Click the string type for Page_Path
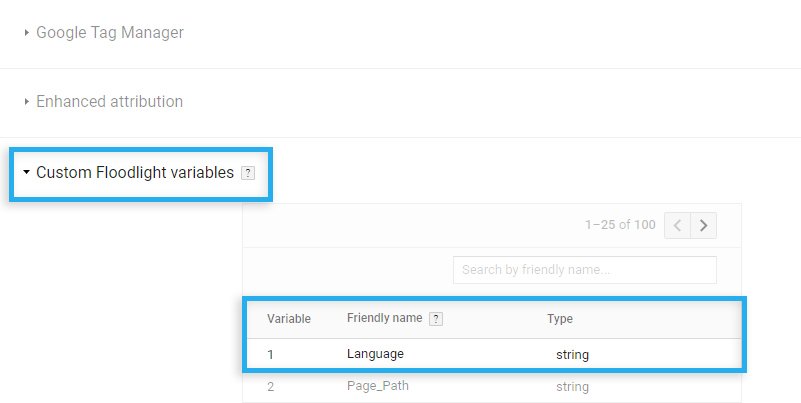This screenshot has height=403, width=801. (x=572, y=387)
